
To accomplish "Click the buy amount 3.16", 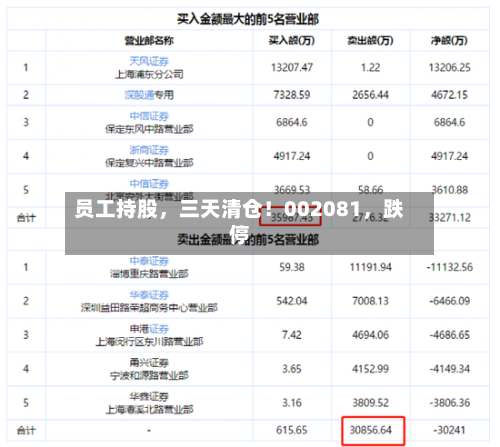I will 292,403.
